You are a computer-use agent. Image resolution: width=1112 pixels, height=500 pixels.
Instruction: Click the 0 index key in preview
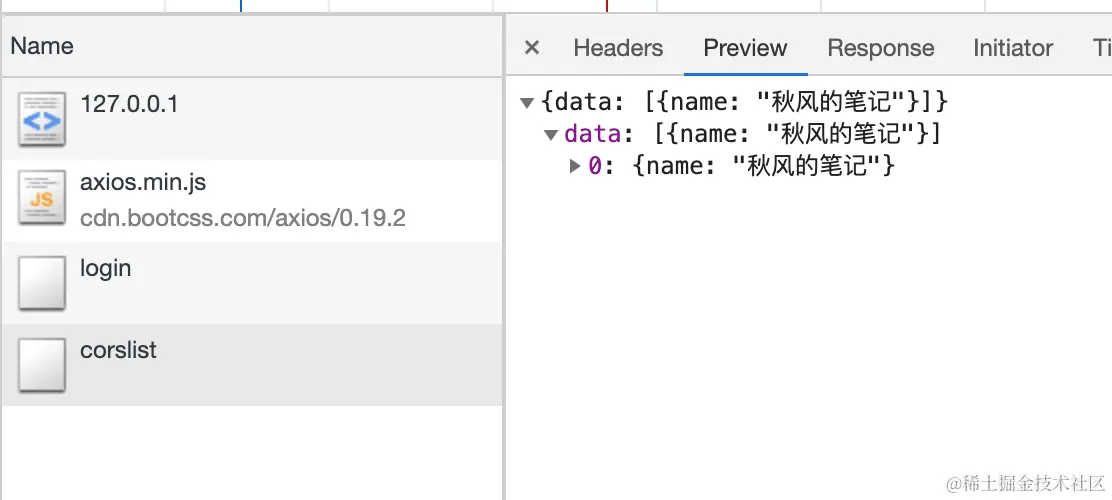pos(594,166)
